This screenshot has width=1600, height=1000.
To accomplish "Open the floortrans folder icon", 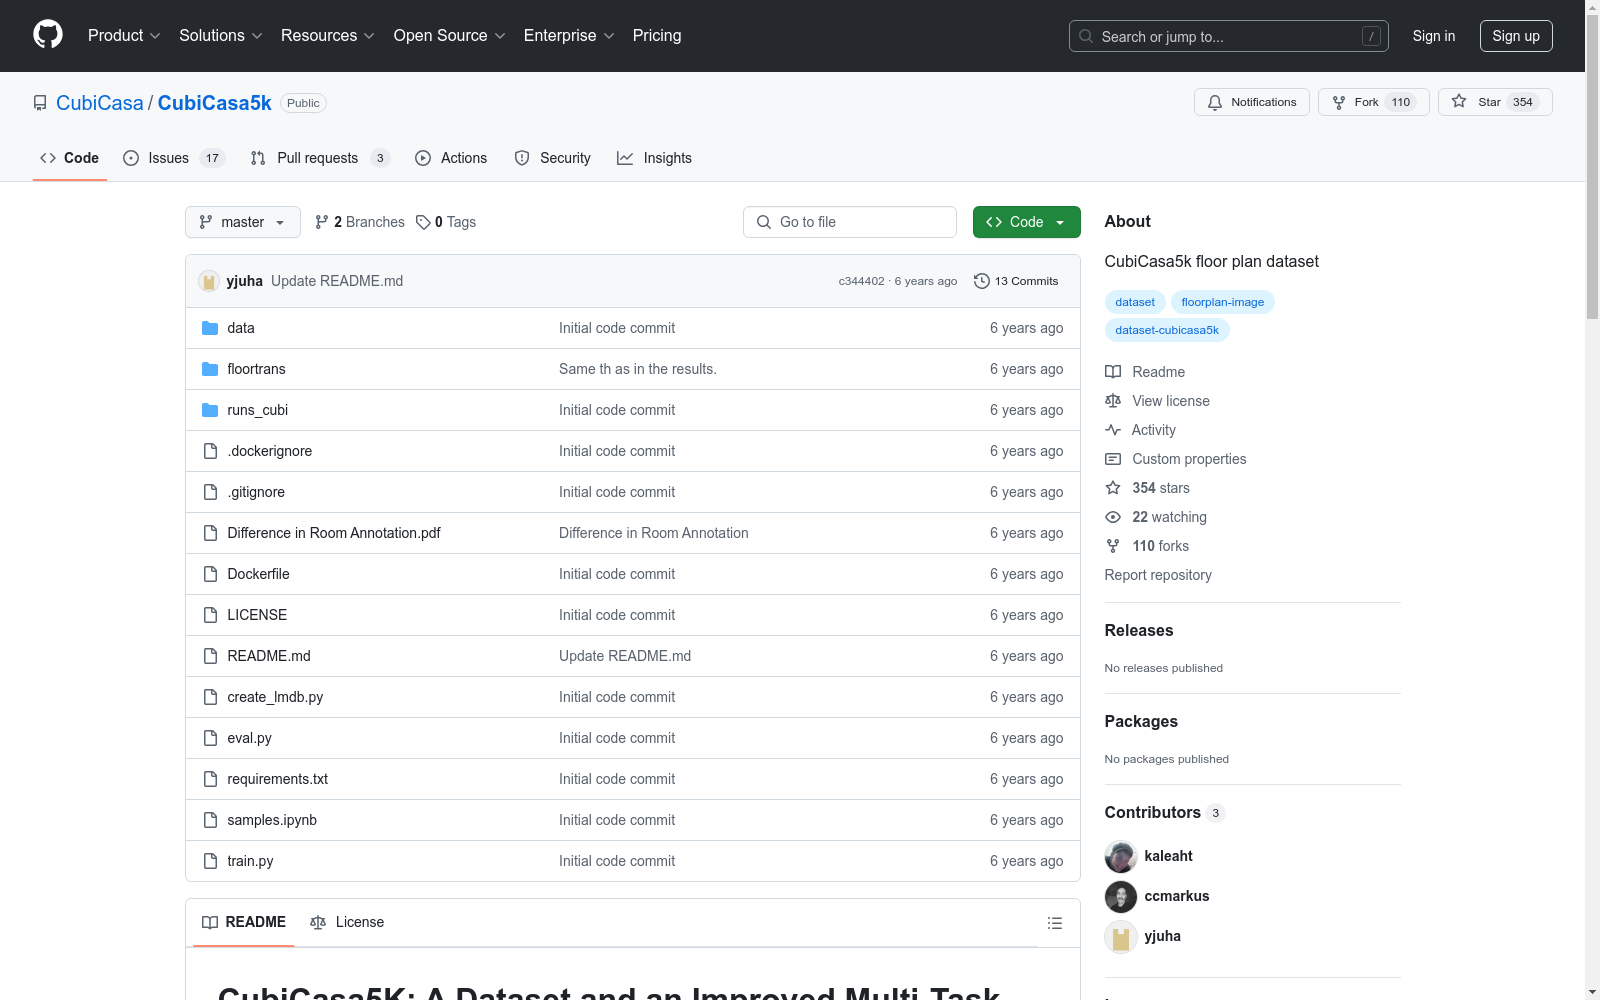I will click(x=210, y=369).
